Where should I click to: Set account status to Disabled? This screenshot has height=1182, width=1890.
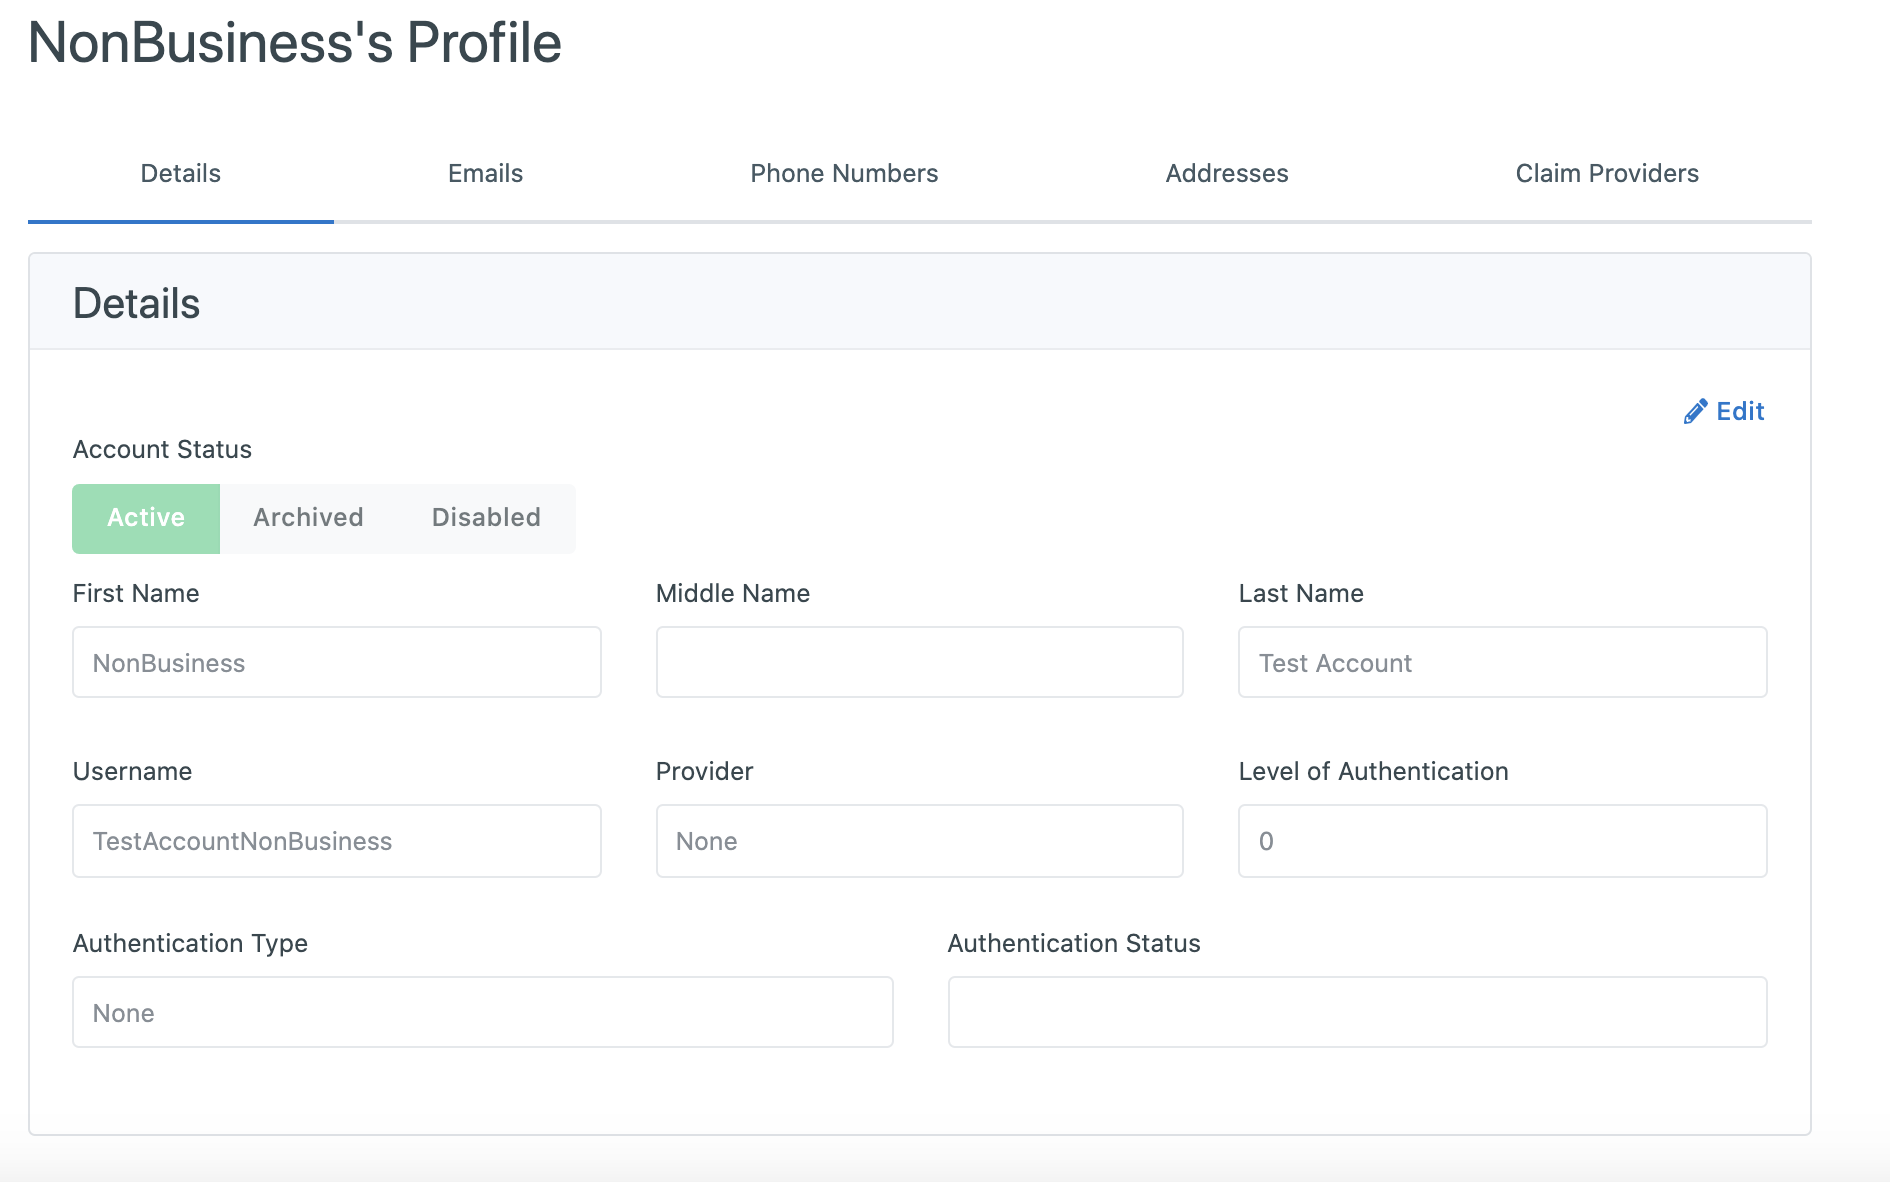pos(486,518)
